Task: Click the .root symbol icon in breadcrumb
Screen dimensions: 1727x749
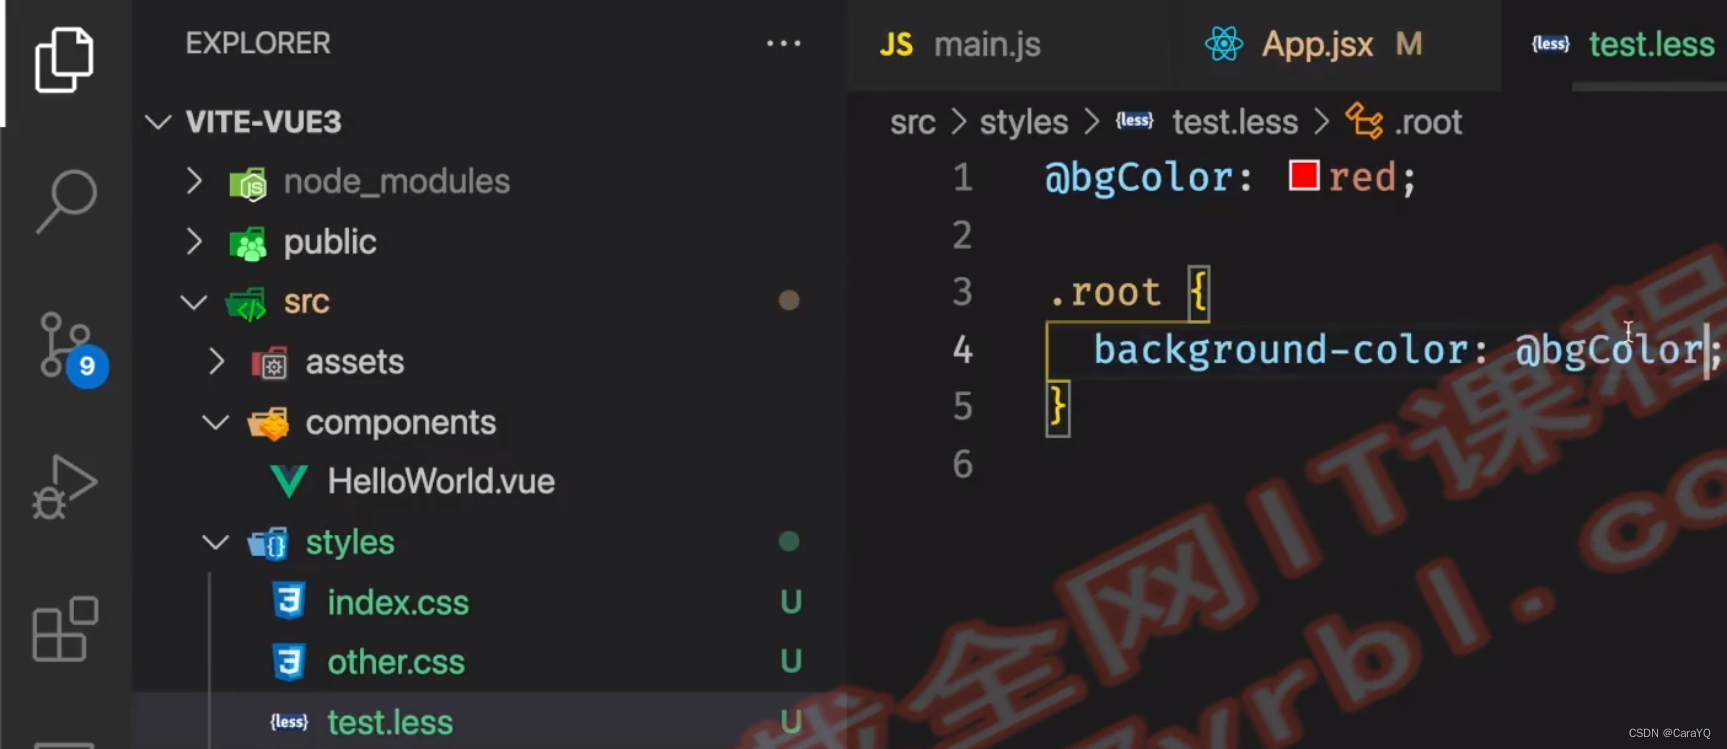Action: [x=1364, y=121]
